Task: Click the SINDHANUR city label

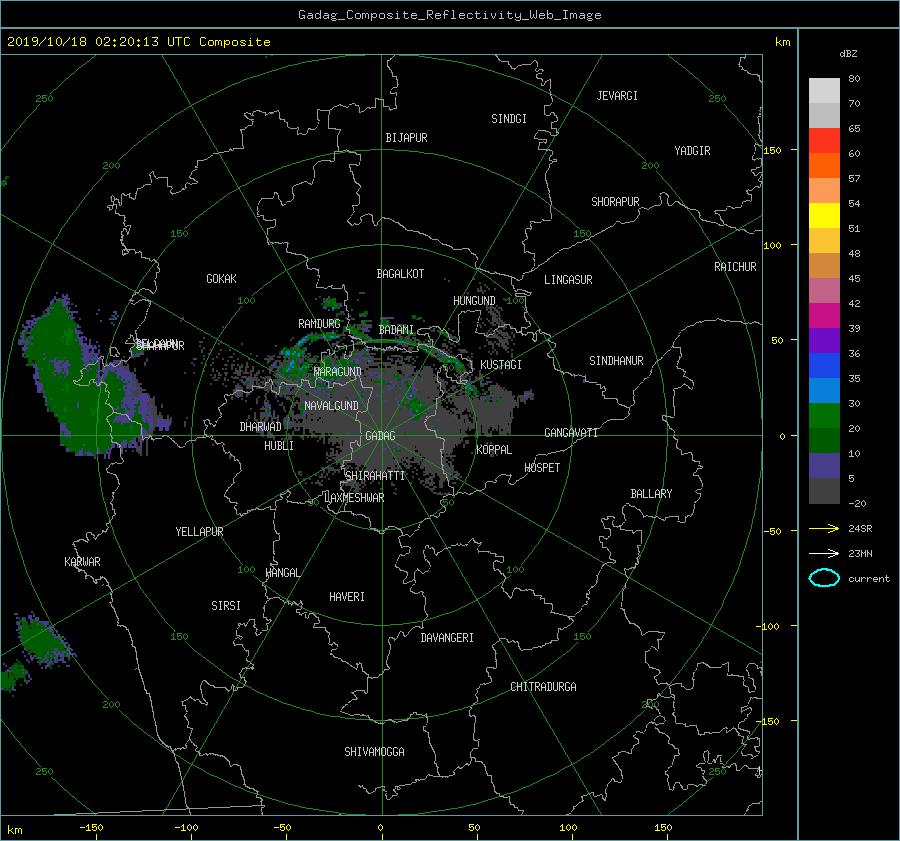Action: pyautogui.click(x=616, y=361)
